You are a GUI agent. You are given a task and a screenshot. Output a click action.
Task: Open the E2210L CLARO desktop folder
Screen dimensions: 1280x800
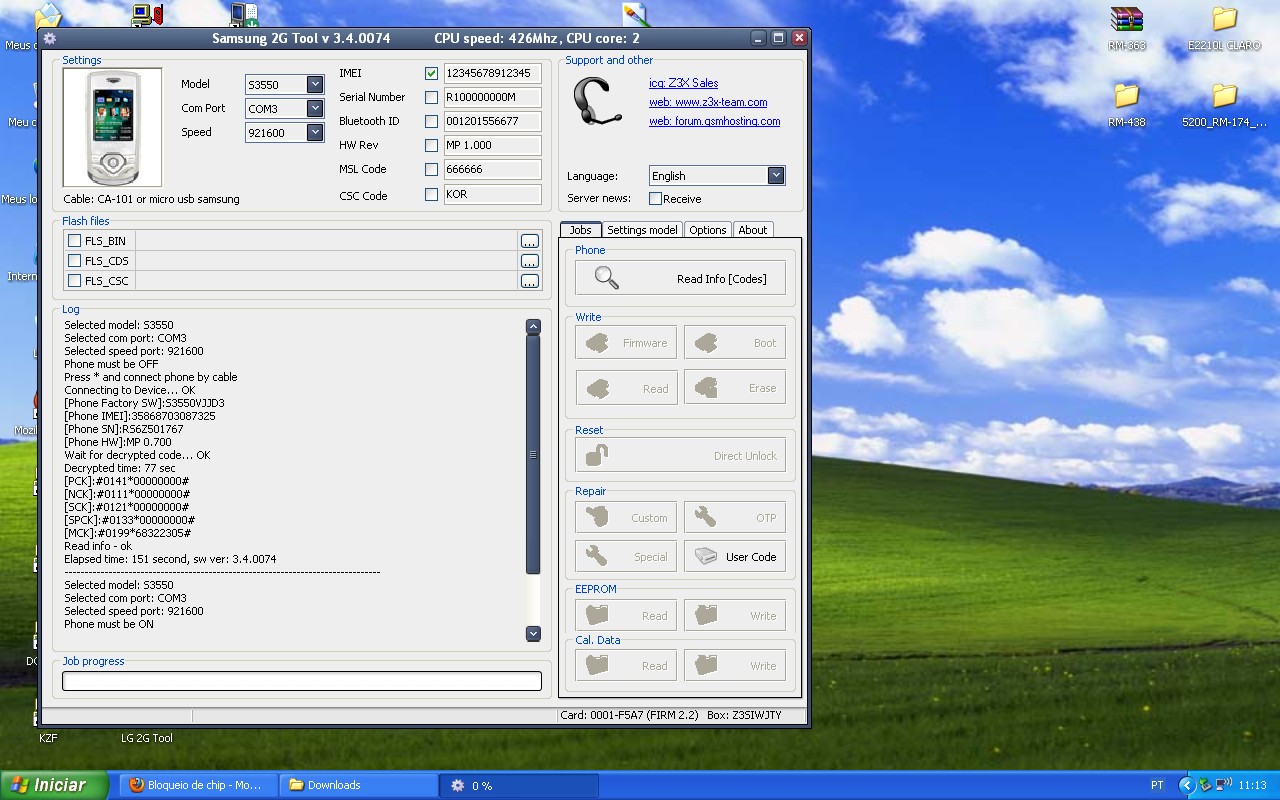(1224, 29)
